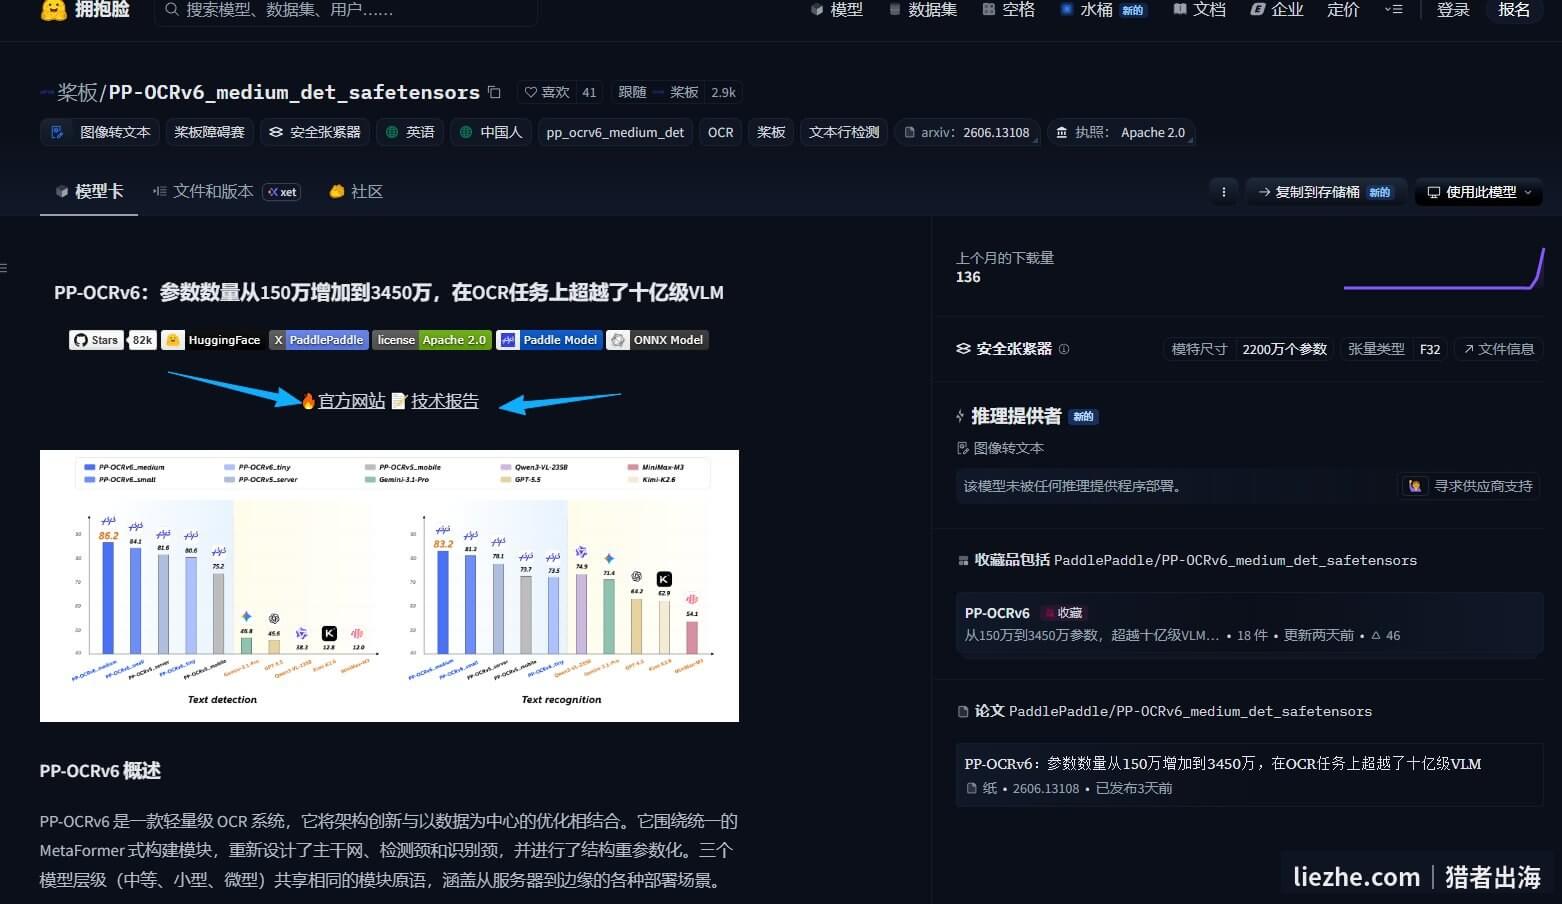Toggle the left-edge table of contents icon

tap(4, 268)
